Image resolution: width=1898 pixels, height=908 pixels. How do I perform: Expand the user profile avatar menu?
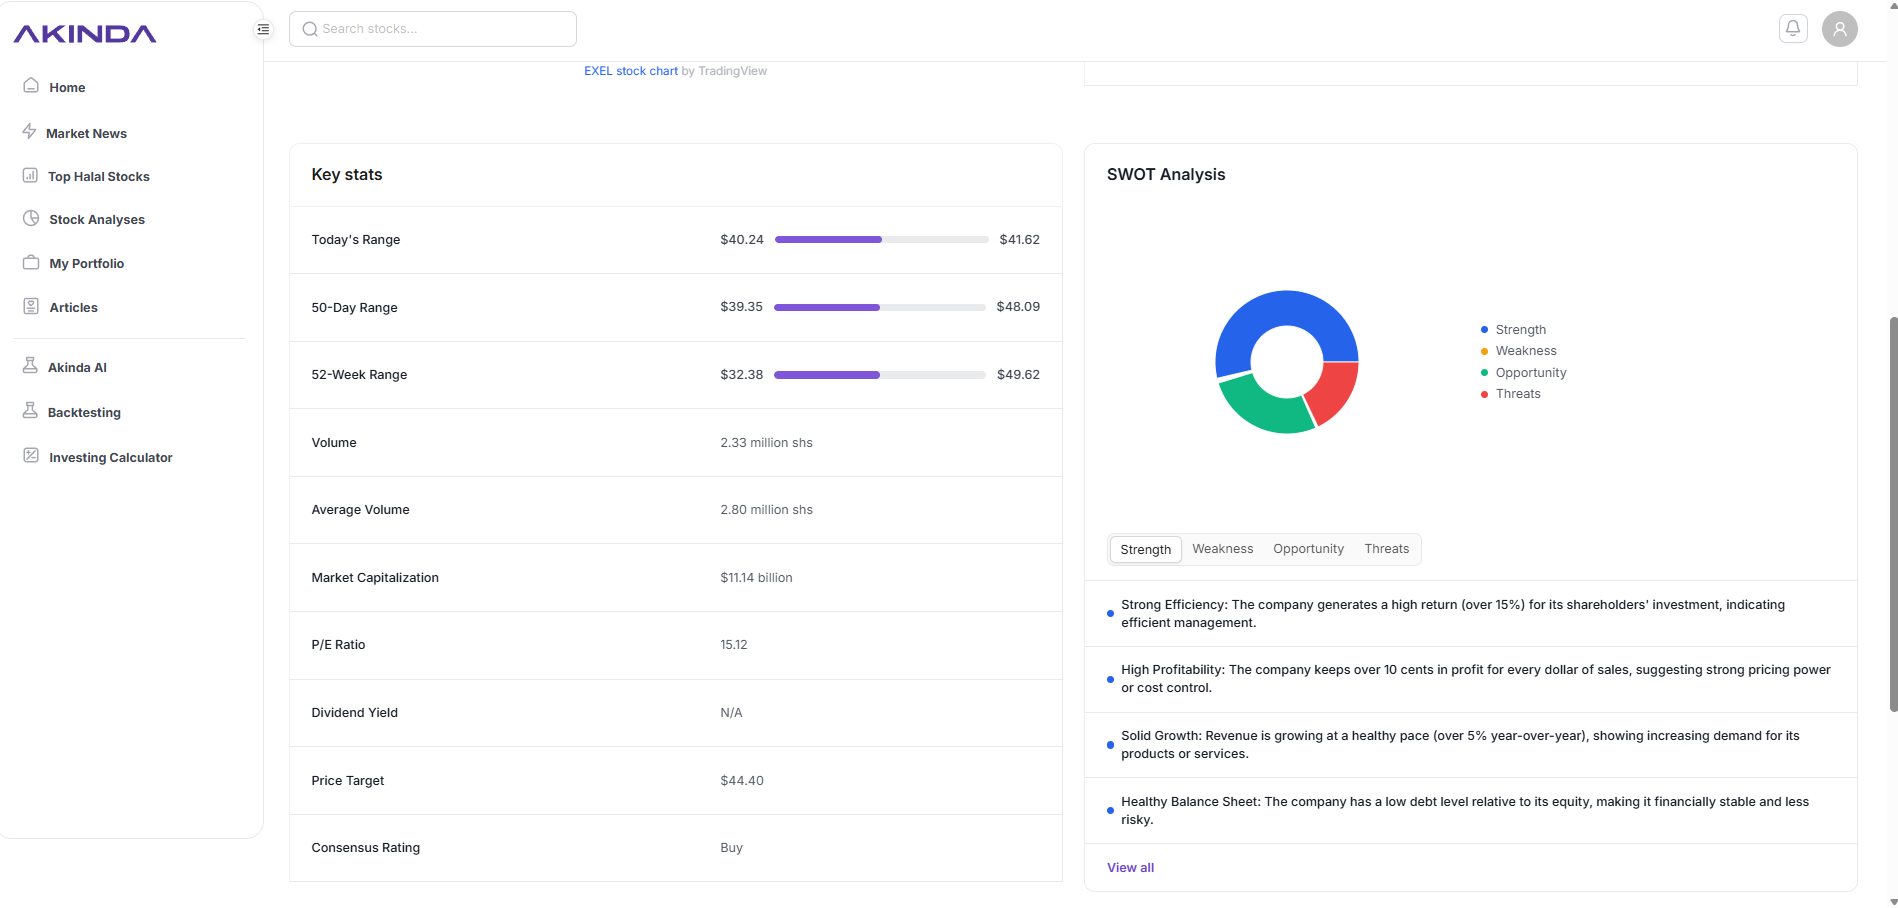pyautogui.click(x=1839, y=28)
